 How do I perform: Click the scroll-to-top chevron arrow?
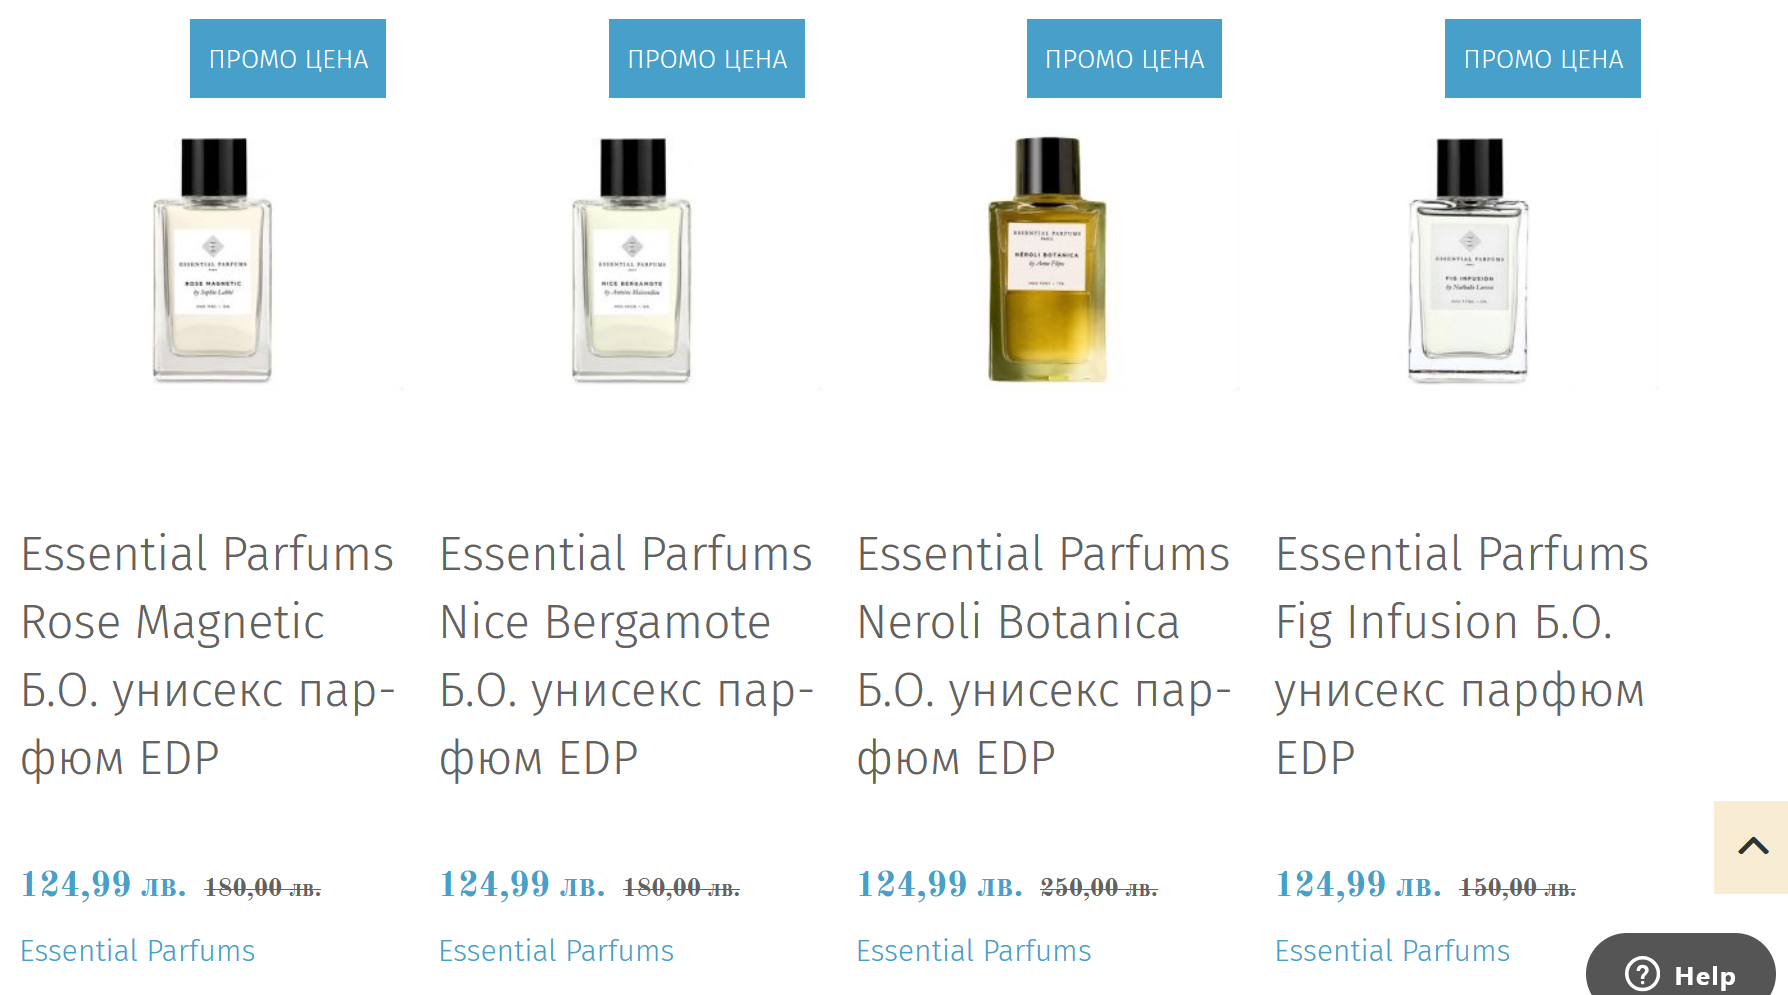(x=1752, y=847)
